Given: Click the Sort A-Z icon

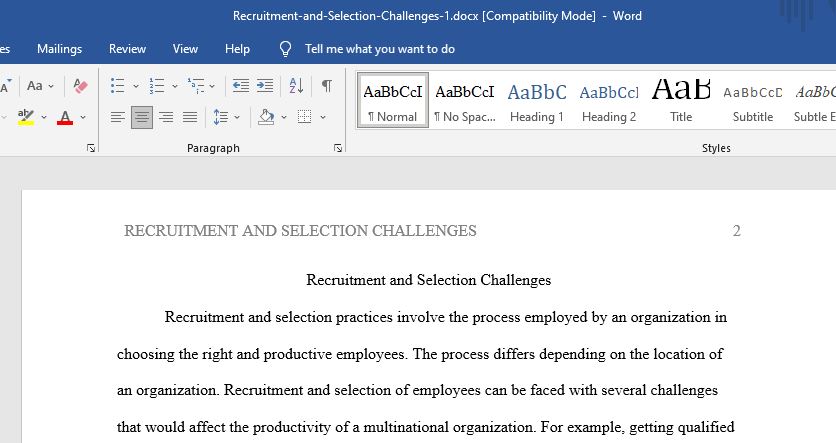Looking at the screenshot, I should [x=296, y=86].
